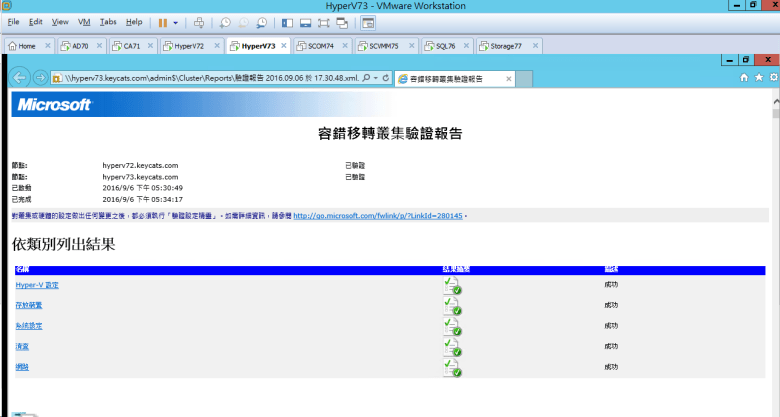Enter VMware full screen mode icon

coord(324,22)
